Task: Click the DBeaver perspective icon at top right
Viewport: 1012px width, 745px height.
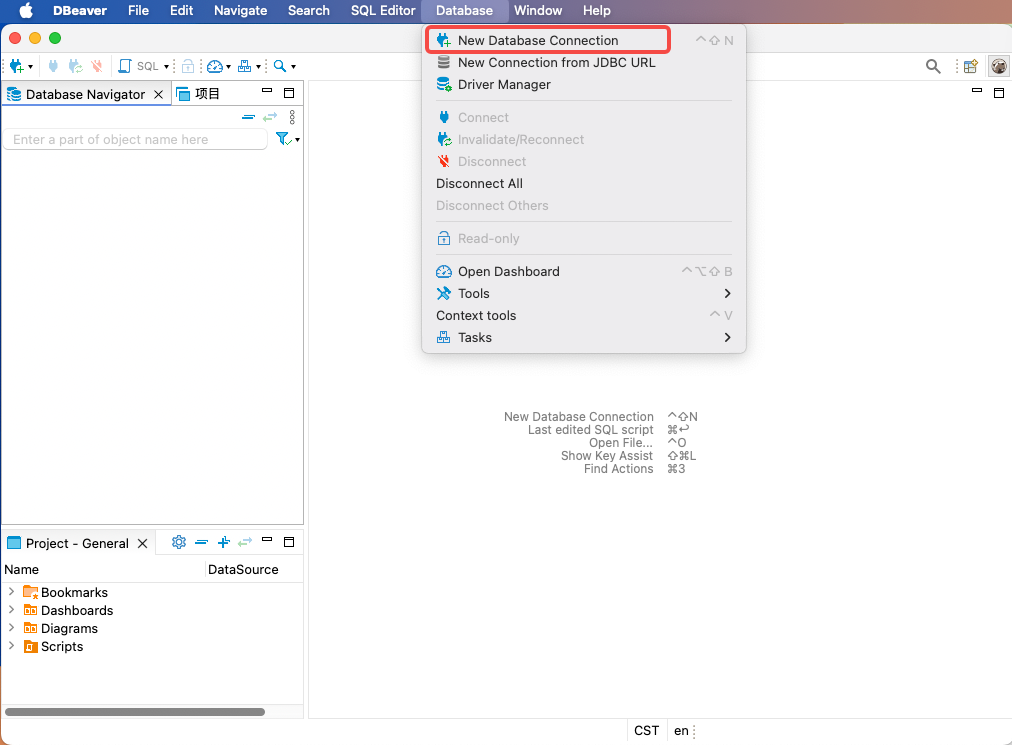Action: click(998, 66)
